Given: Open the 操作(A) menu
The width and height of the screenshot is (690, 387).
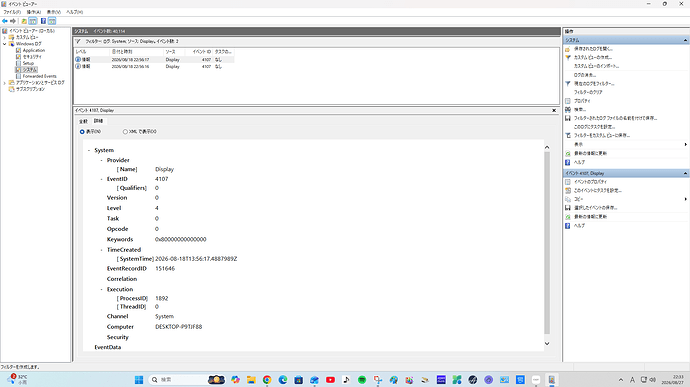Looking at the screenshot, I should click(x=34, y=12).
